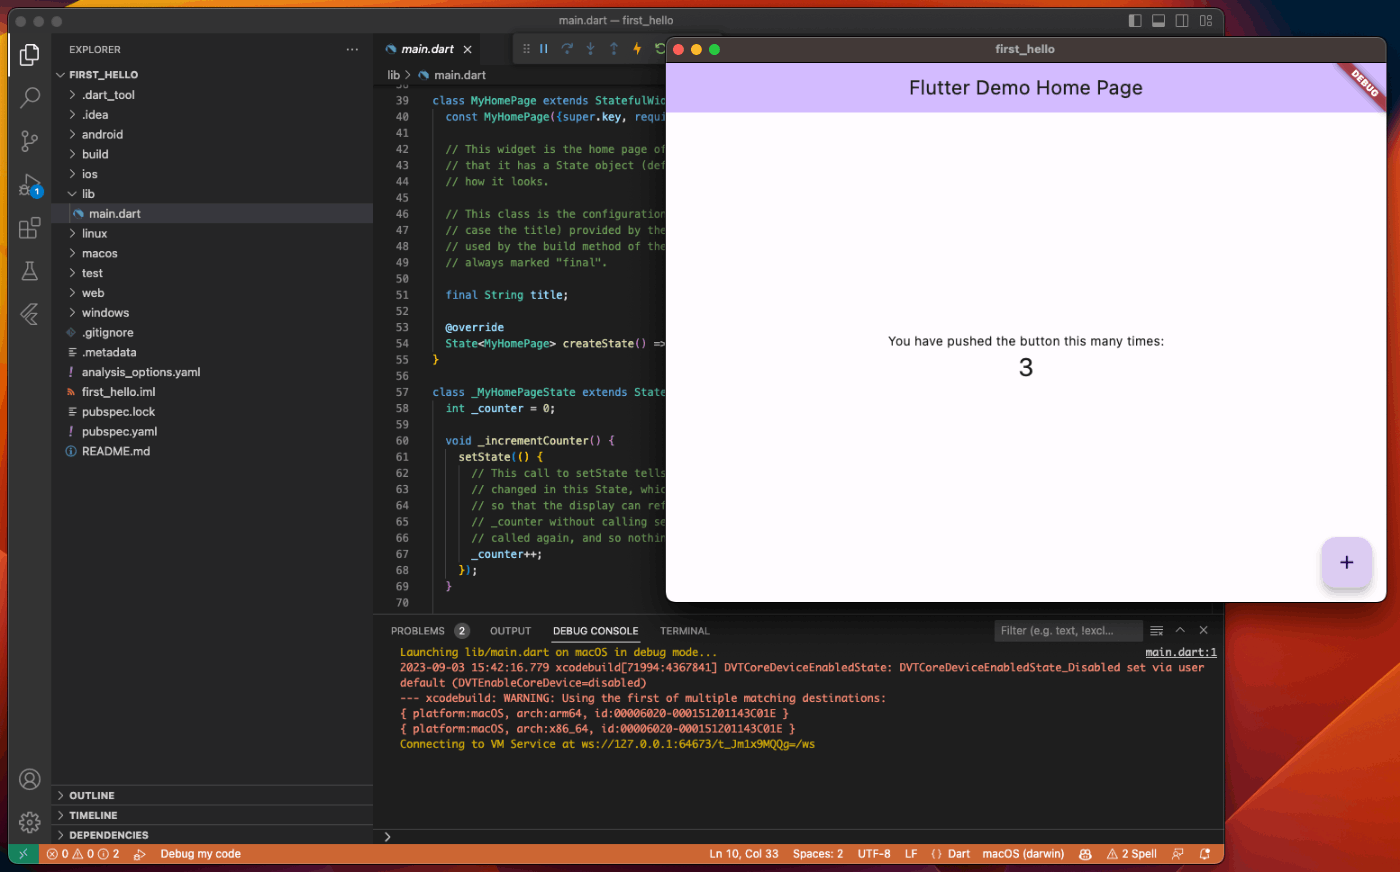Close the main.dart editor tab
Viewport: 1400px width, 872px height.
click(x=467, y=49)
